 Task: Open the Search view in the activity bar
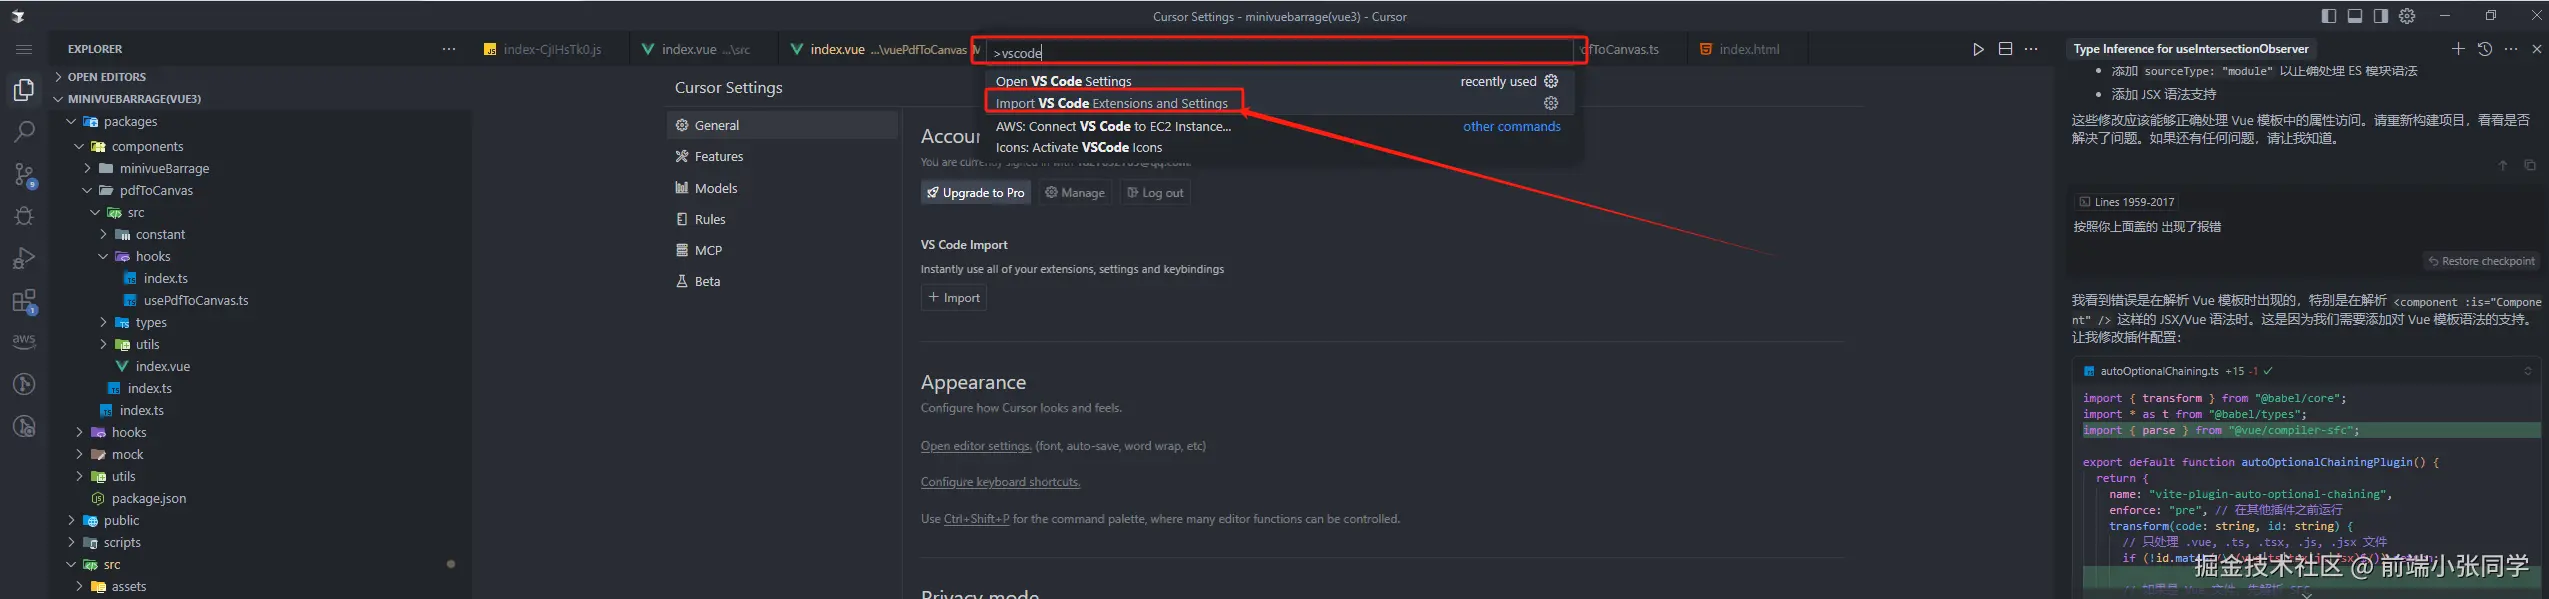24,131
